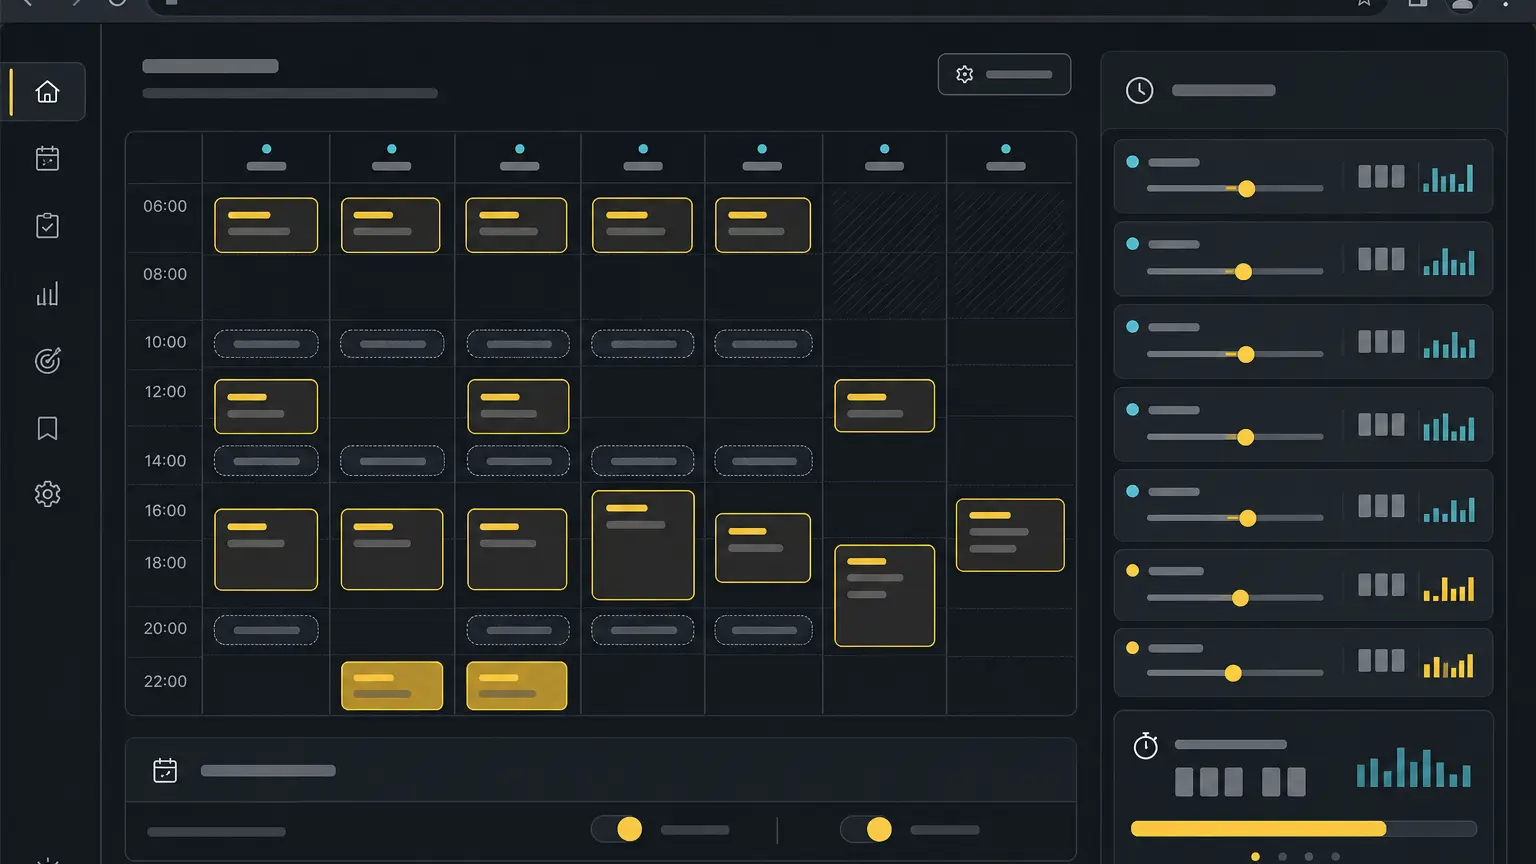This screenshot has width=1536, height=864.
Task: Select the active yellow pagination dot
Action: 1256,857
